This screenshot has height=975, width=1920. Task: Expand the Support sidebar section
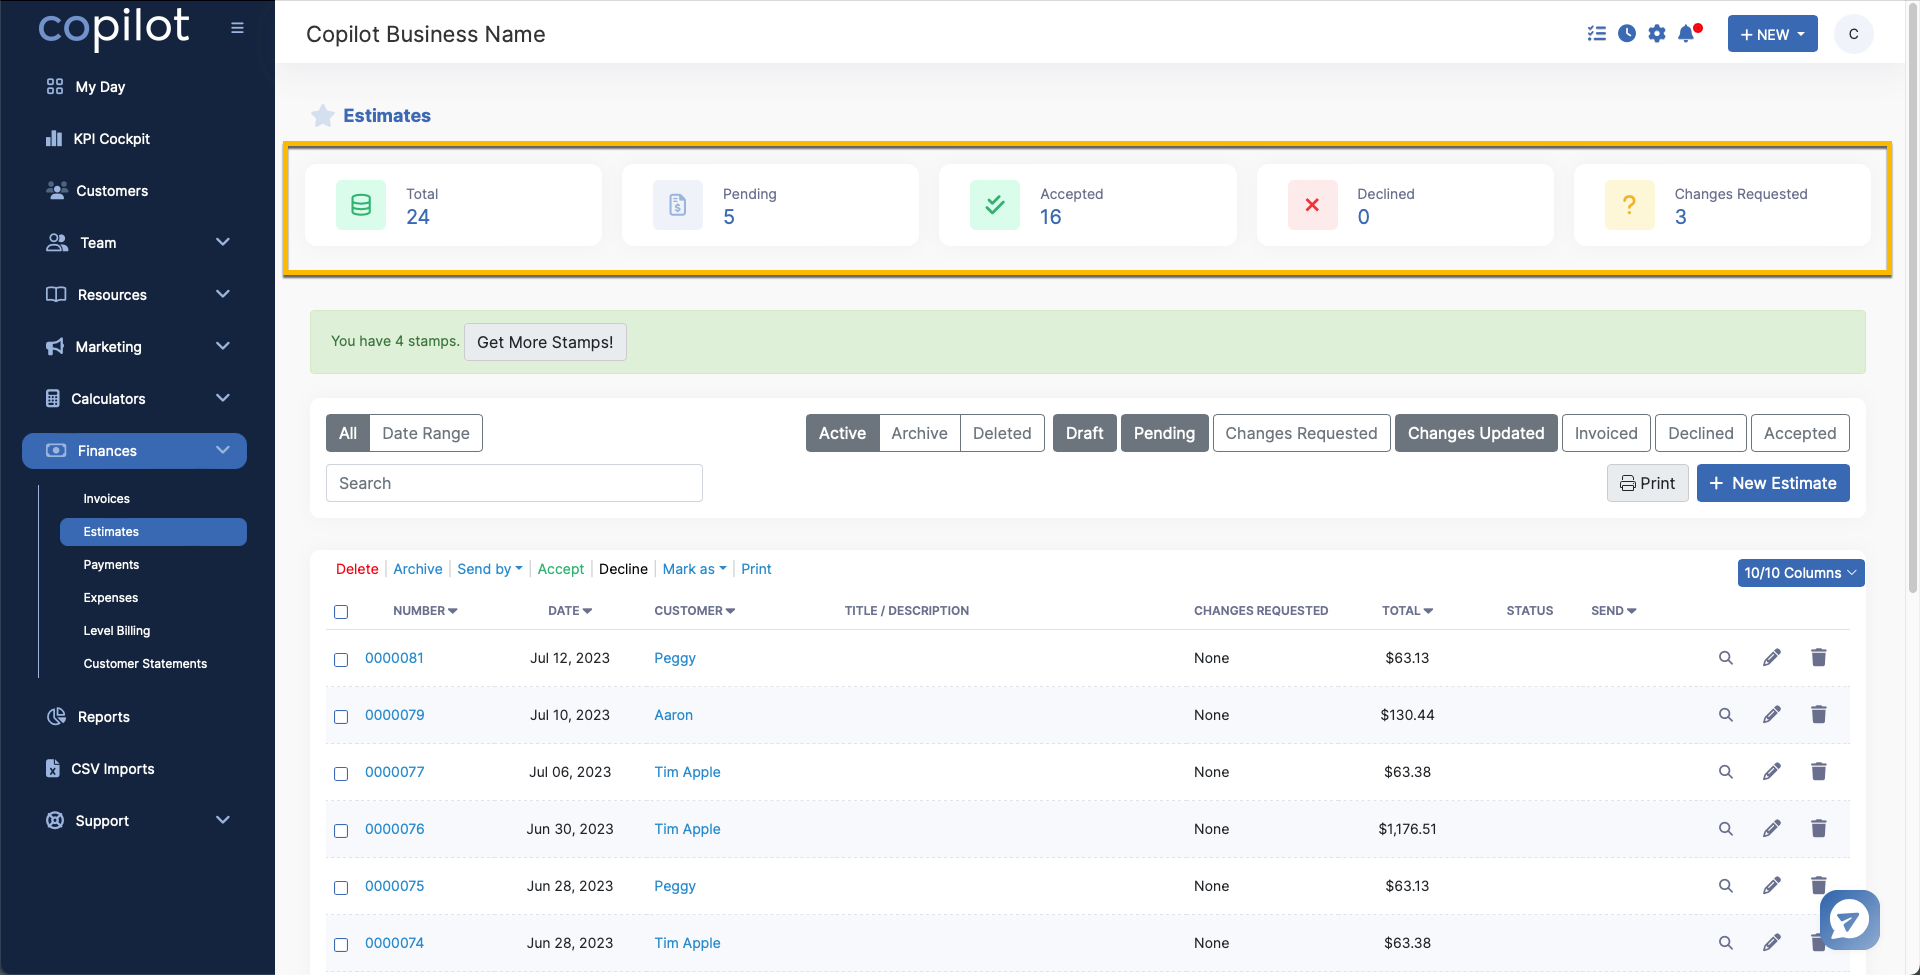click(223, 820)
